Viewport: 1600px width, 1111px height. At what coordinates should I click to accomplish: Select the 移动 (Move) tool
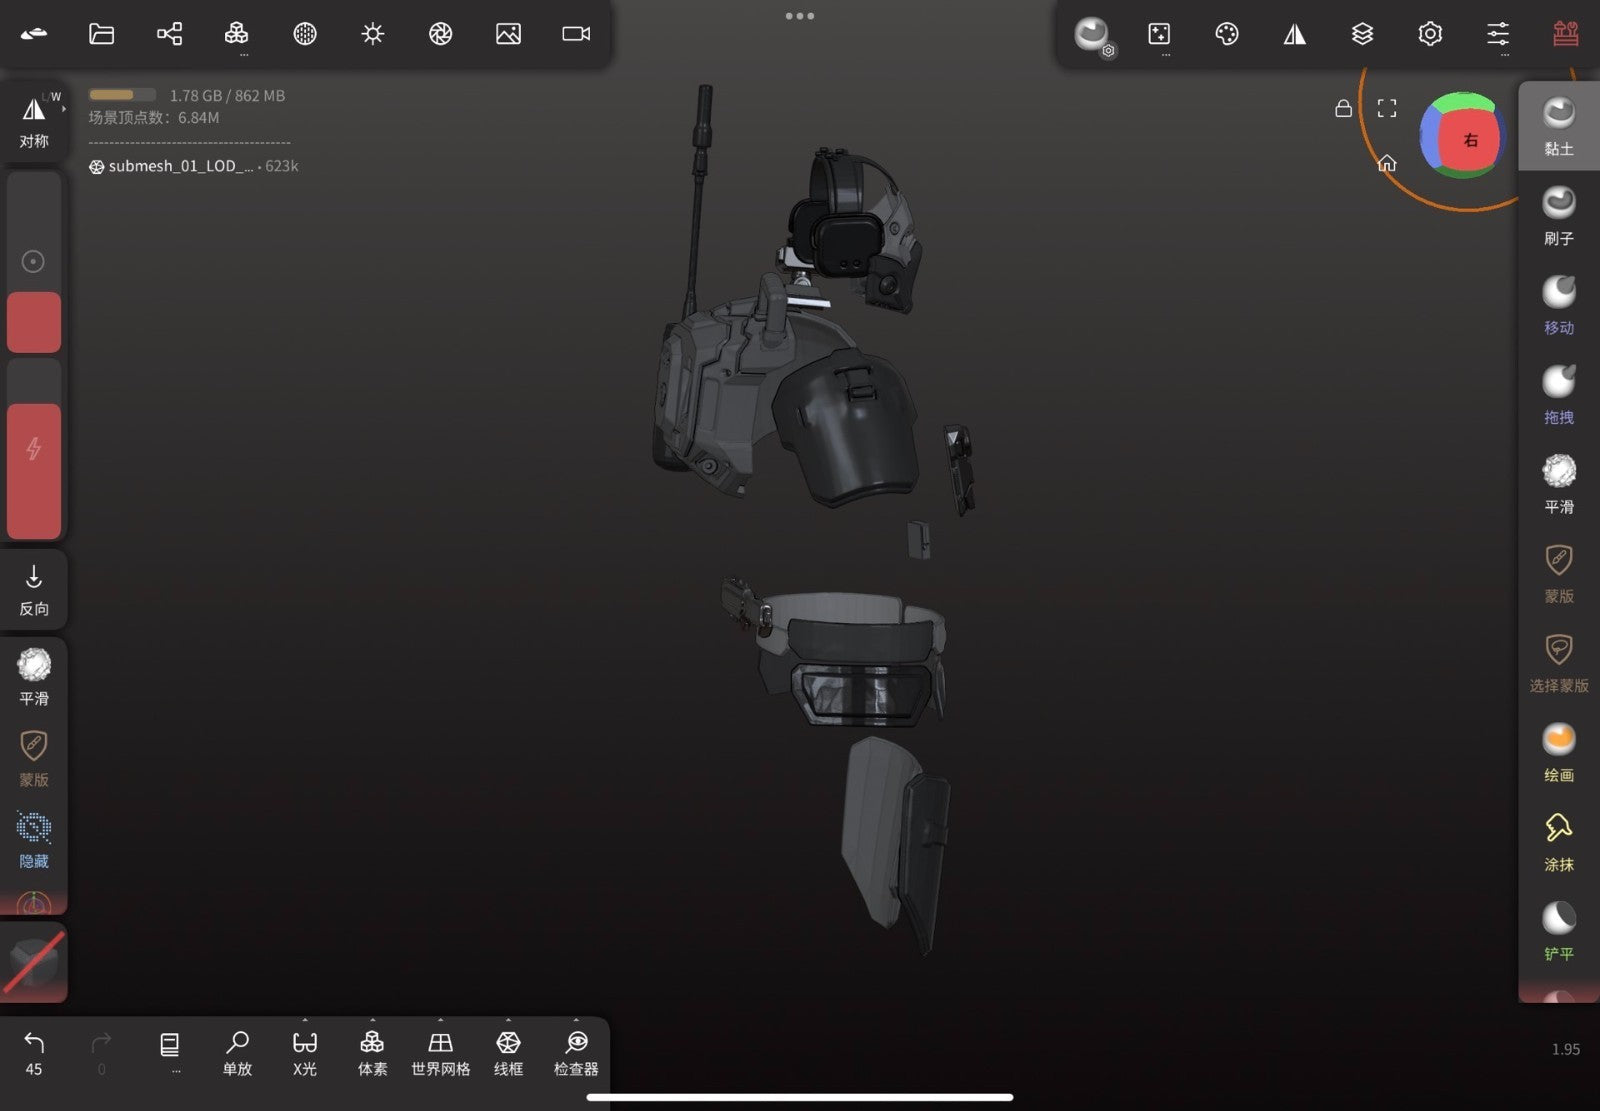tap(1558, 306)
